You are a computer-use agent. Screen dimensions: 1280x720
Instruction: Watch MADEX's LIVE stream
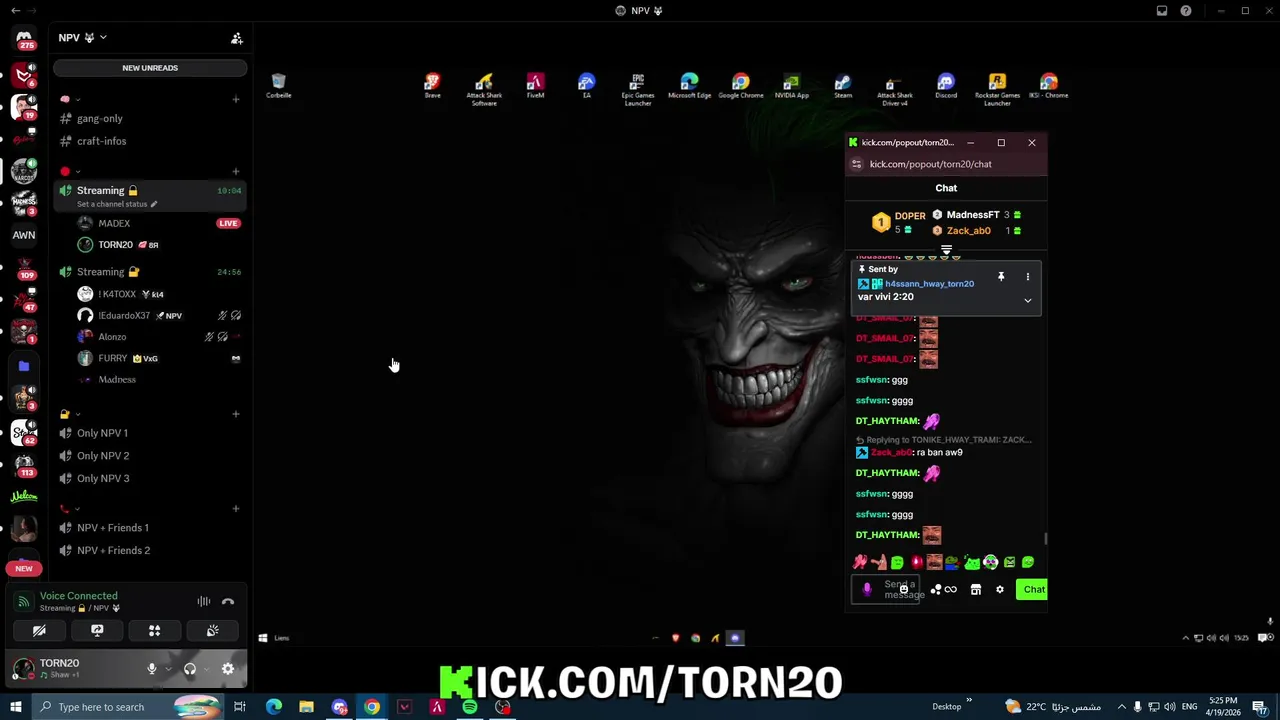[228, 223]
